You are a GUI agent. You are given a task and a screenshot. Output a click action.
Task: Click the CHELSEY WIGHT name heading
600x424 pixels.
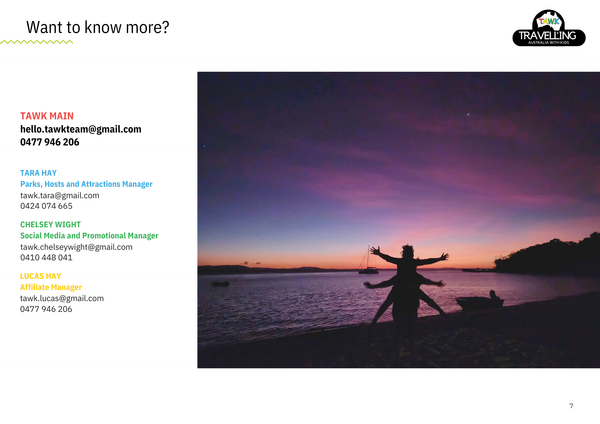pyautogui.click(x=50, y=225)
